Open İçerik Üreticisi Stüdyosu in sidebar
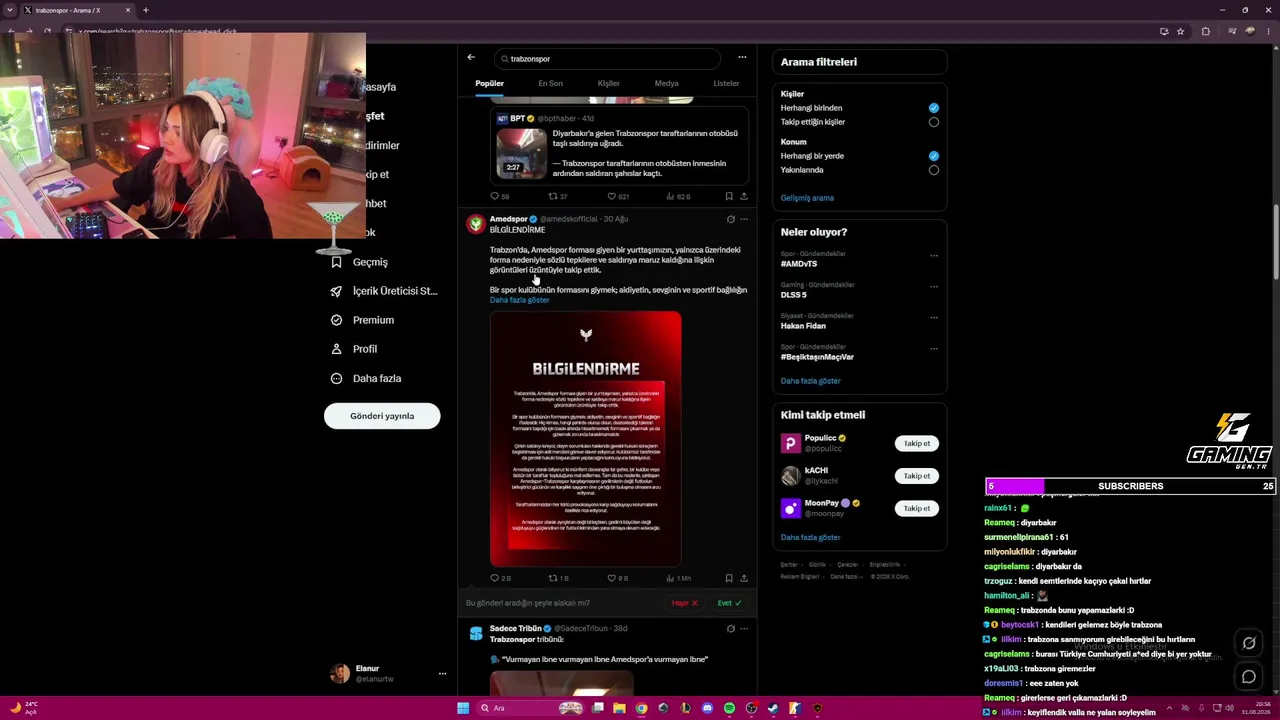Image resolution: width=1280 pixels, height=720 pixels. pos(384,291)
